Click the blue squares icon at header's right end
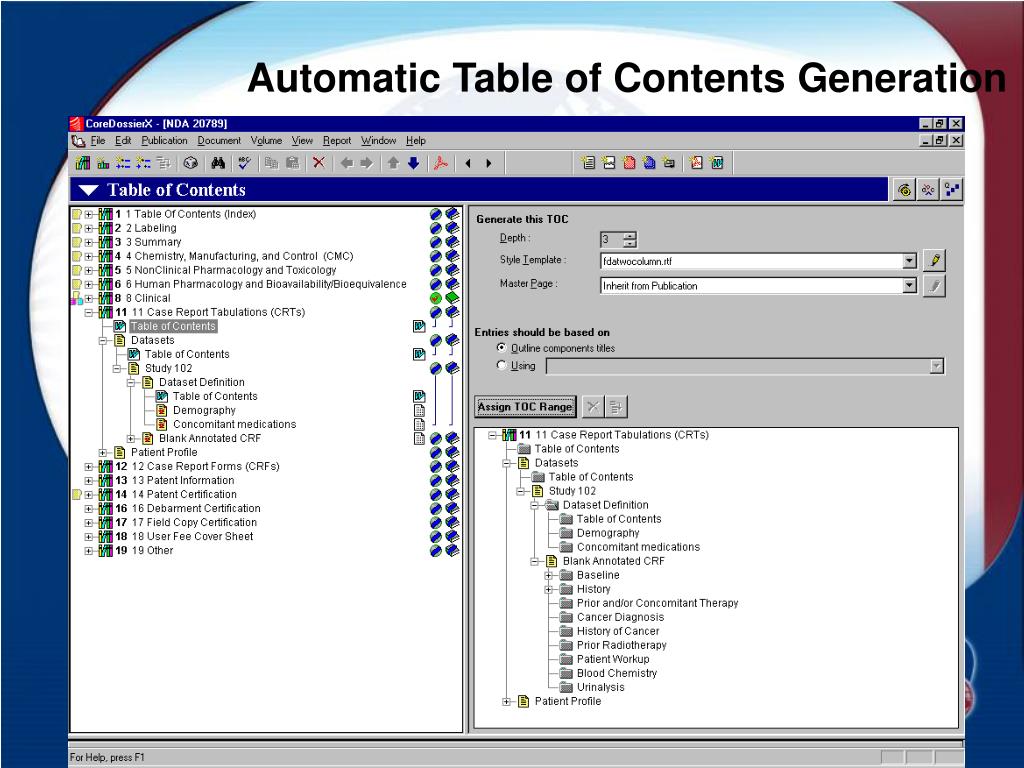This screenshot has height=768, width=1024. point(952,190)
